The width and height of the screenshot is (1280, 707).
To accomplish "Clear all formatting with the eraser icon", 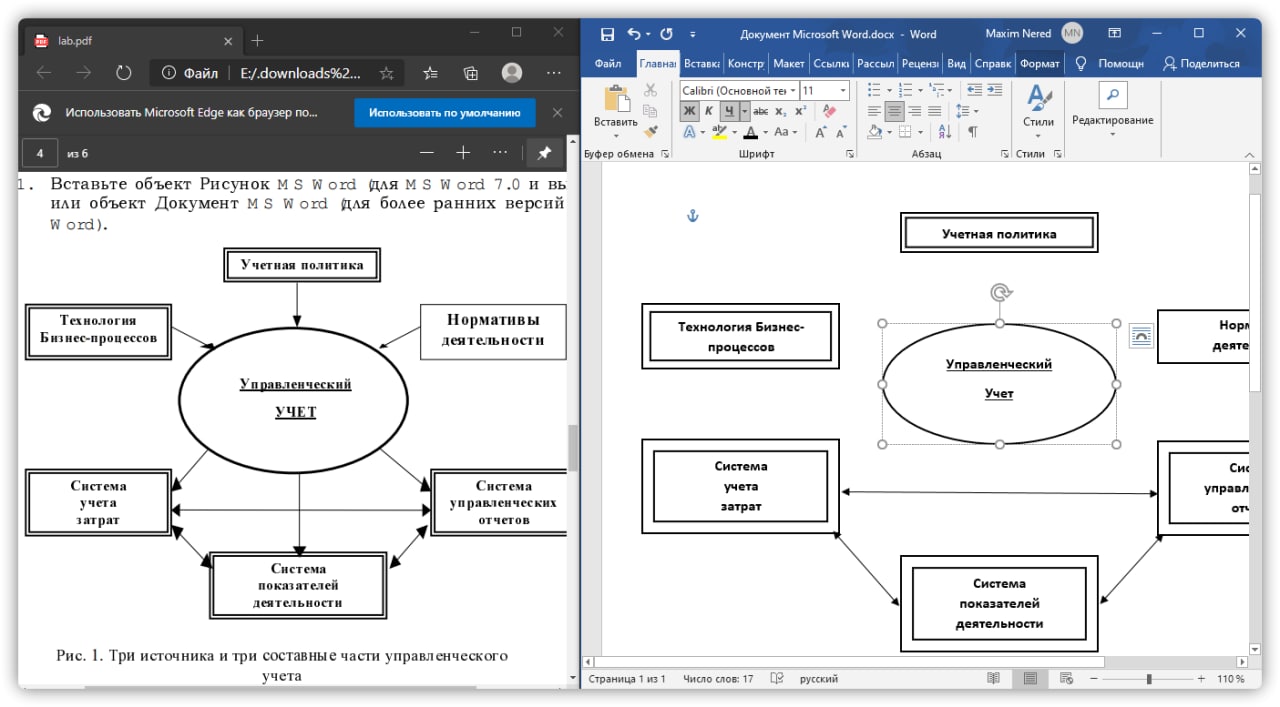I will pos(829,111).
